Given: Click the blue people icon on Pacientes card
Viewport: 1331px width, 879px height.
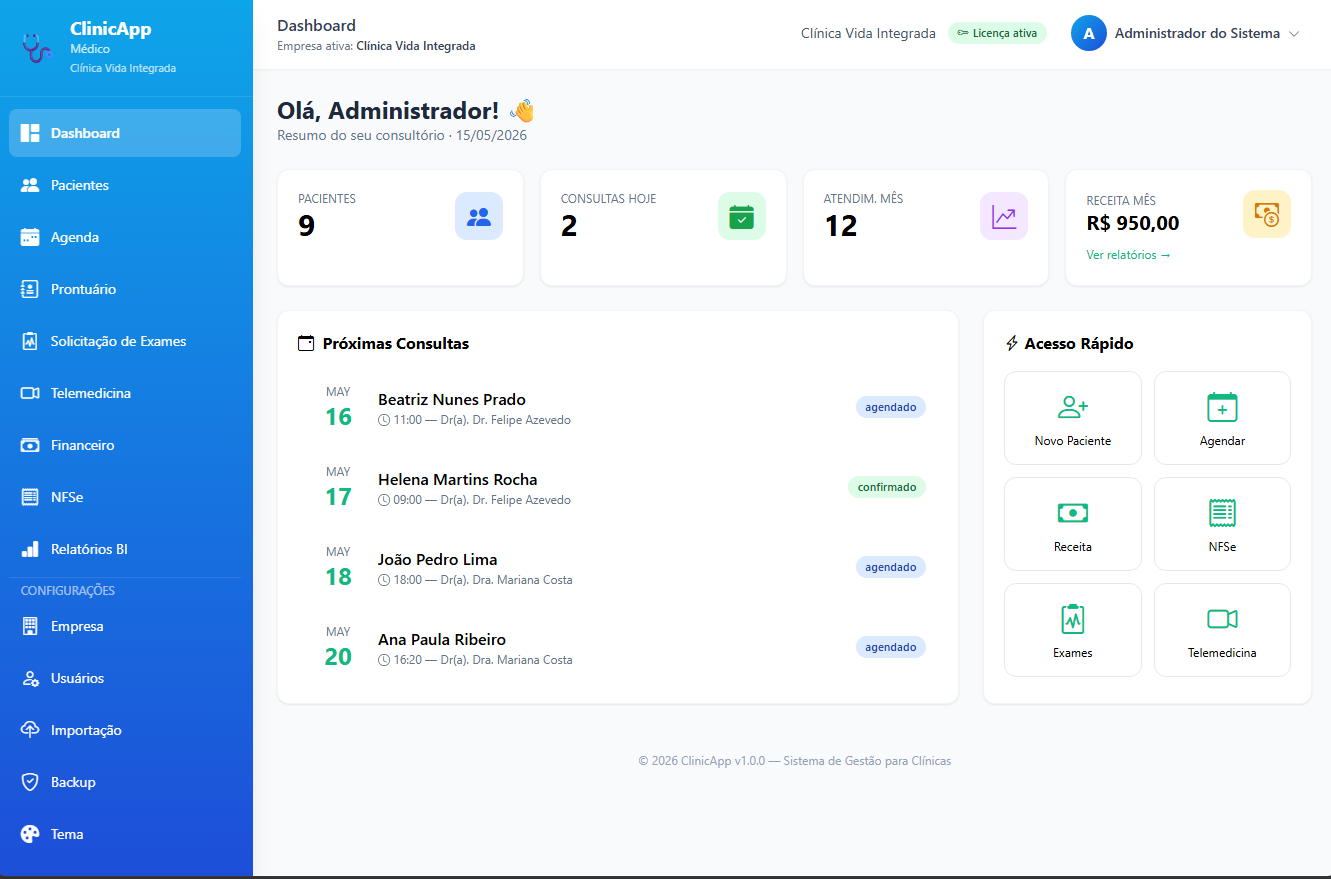Looking at the screenshot, I should (479, 216).
